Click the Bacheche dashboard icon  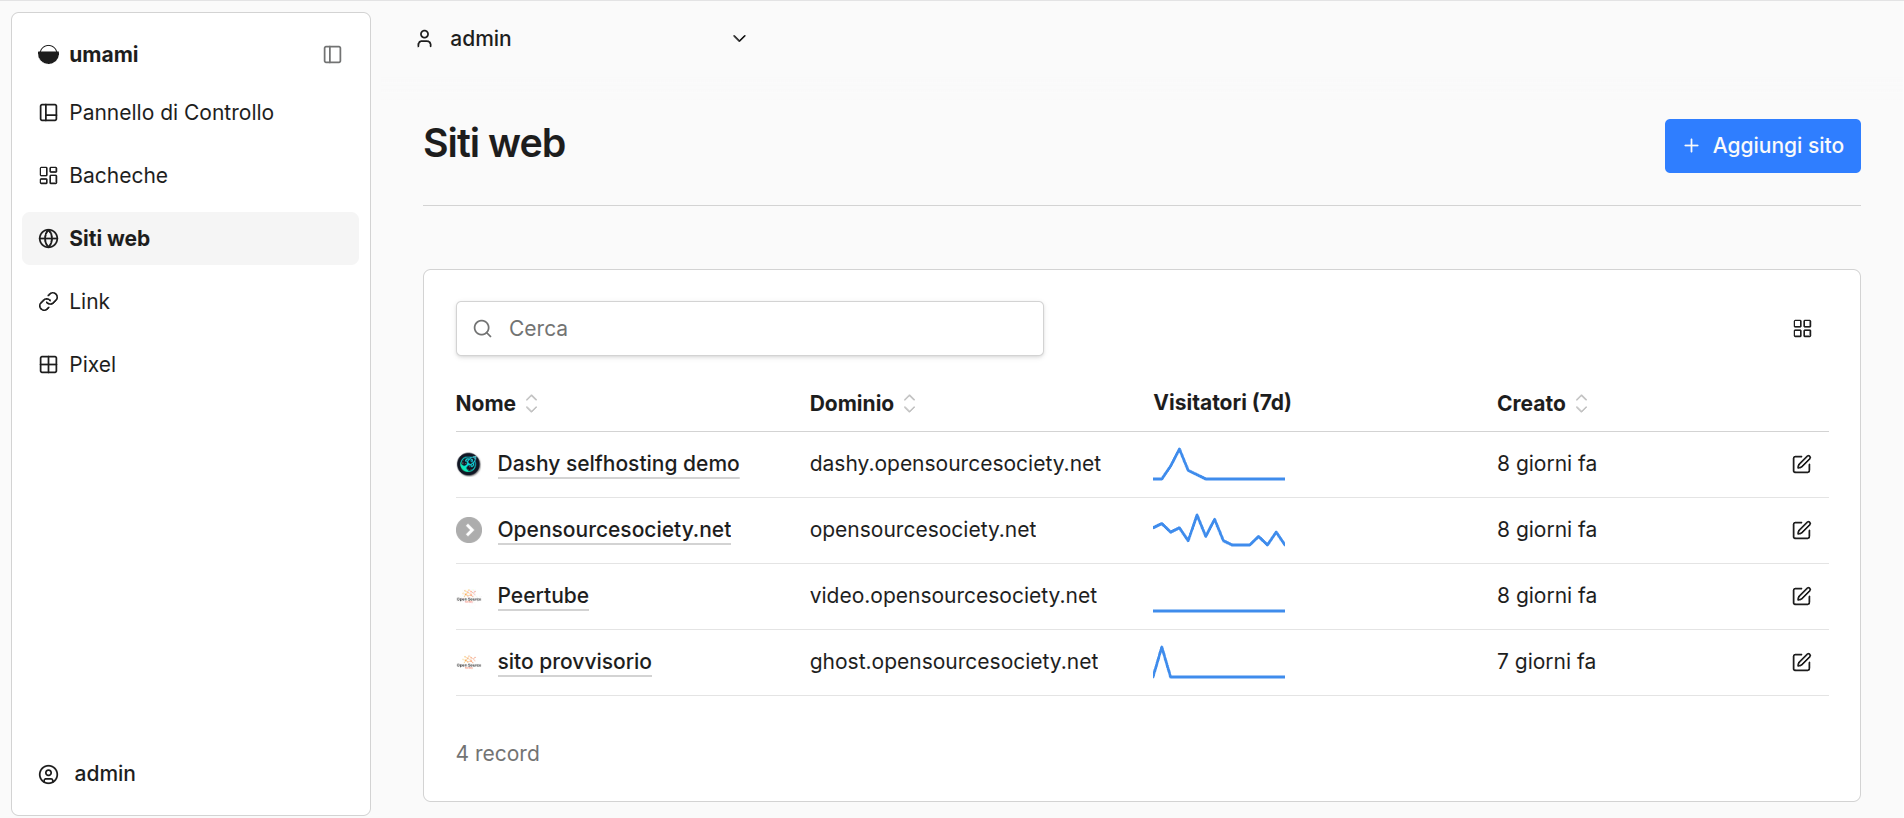tap(48, 175)
